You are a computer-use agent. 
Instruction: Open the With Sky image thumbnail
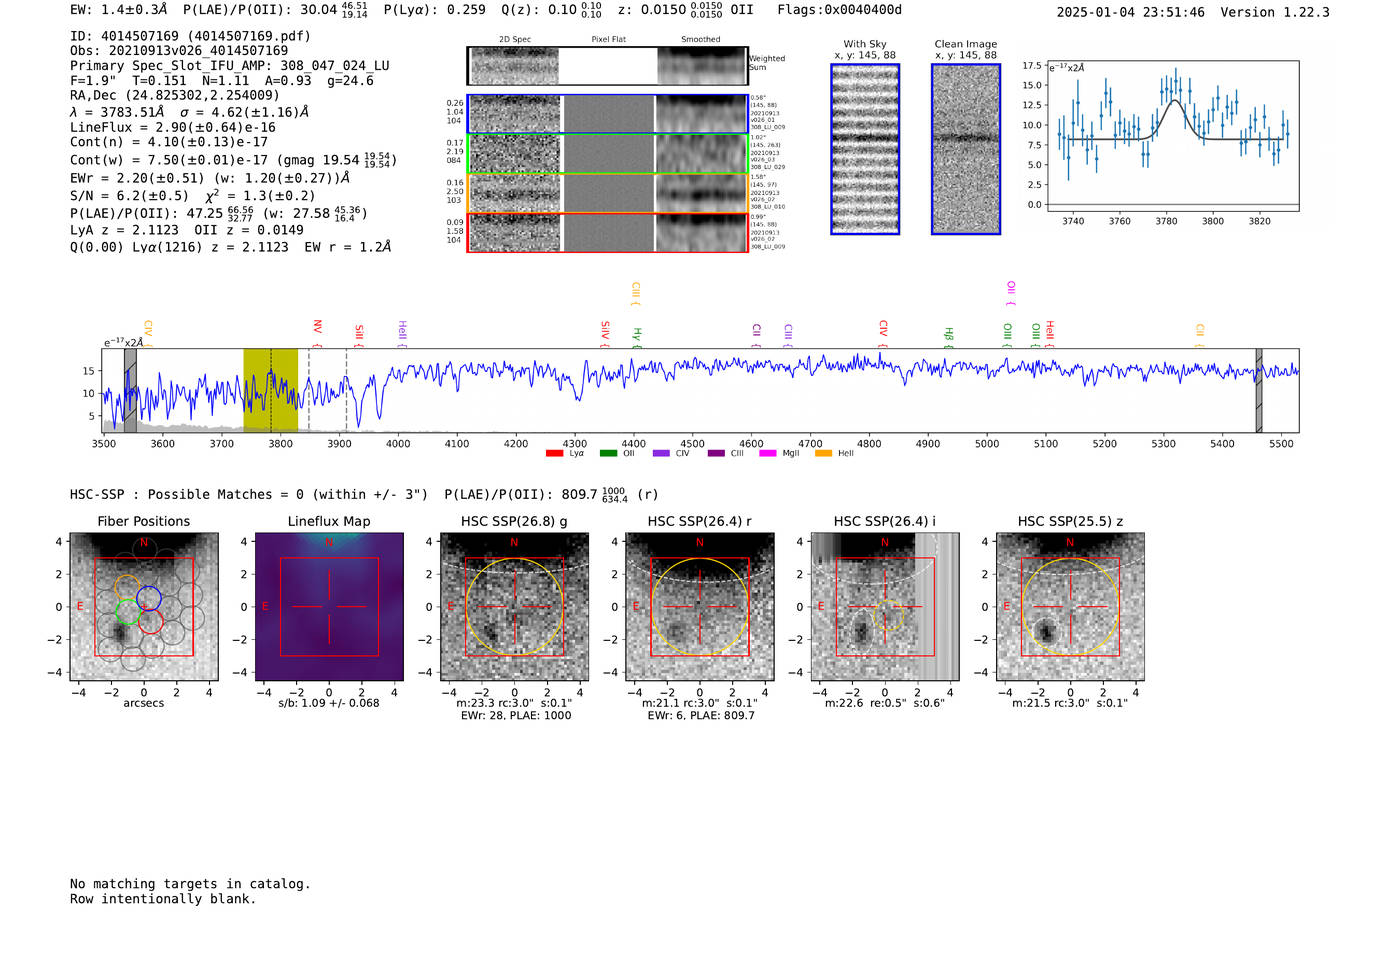pos(865,149)
